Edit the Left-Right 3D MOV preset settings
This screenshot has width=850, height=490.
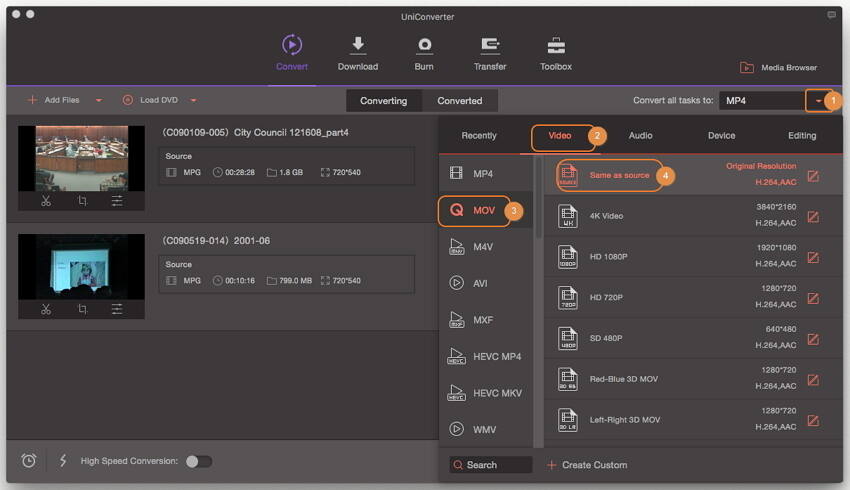click(813, 421)
